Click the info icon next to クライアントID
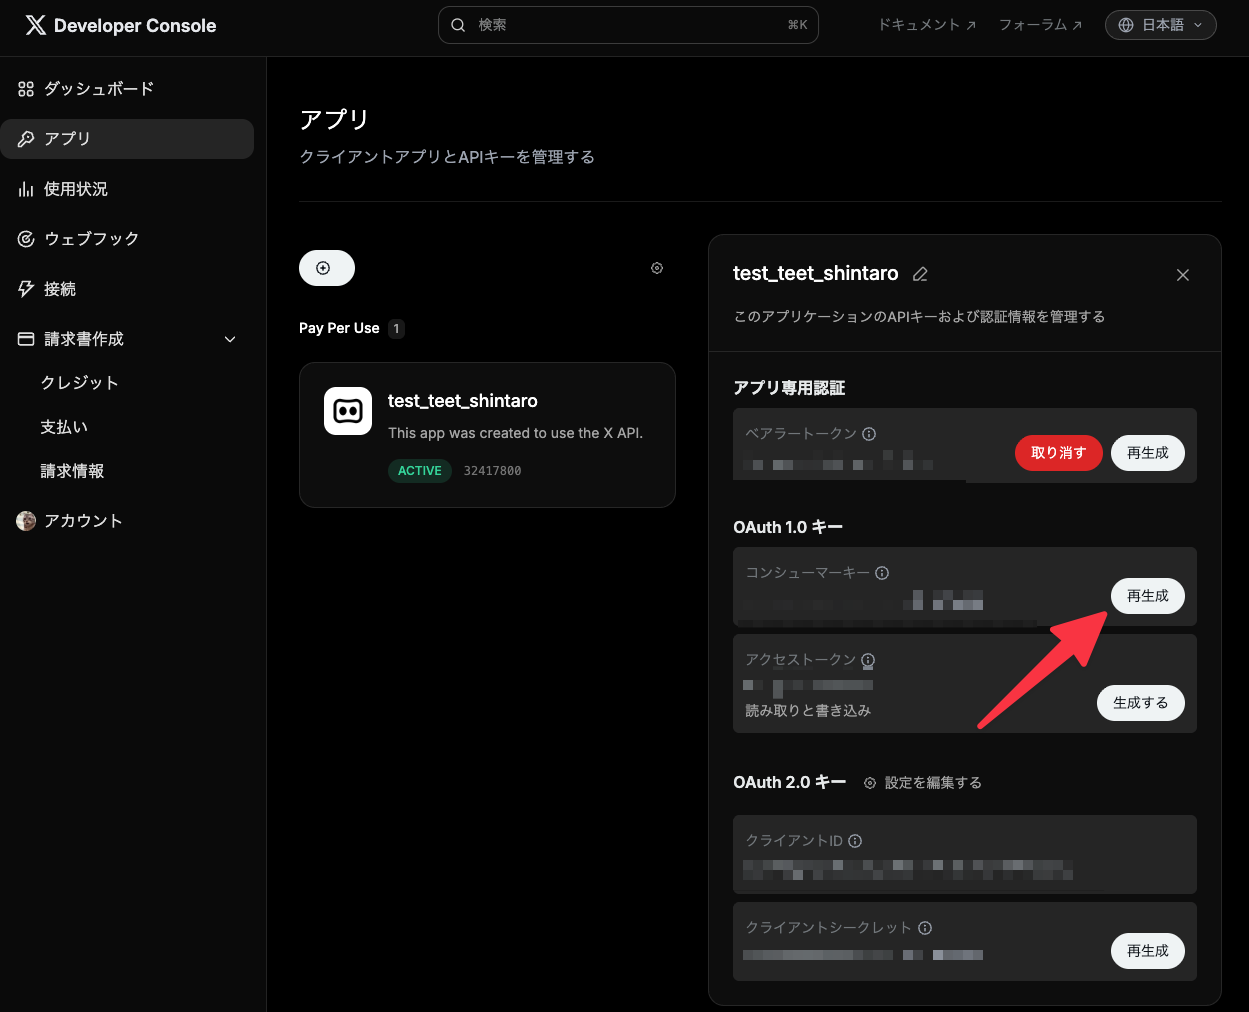Image resolution: width=1249 pixels, height=1012 pixels. [x=855, y=841]
